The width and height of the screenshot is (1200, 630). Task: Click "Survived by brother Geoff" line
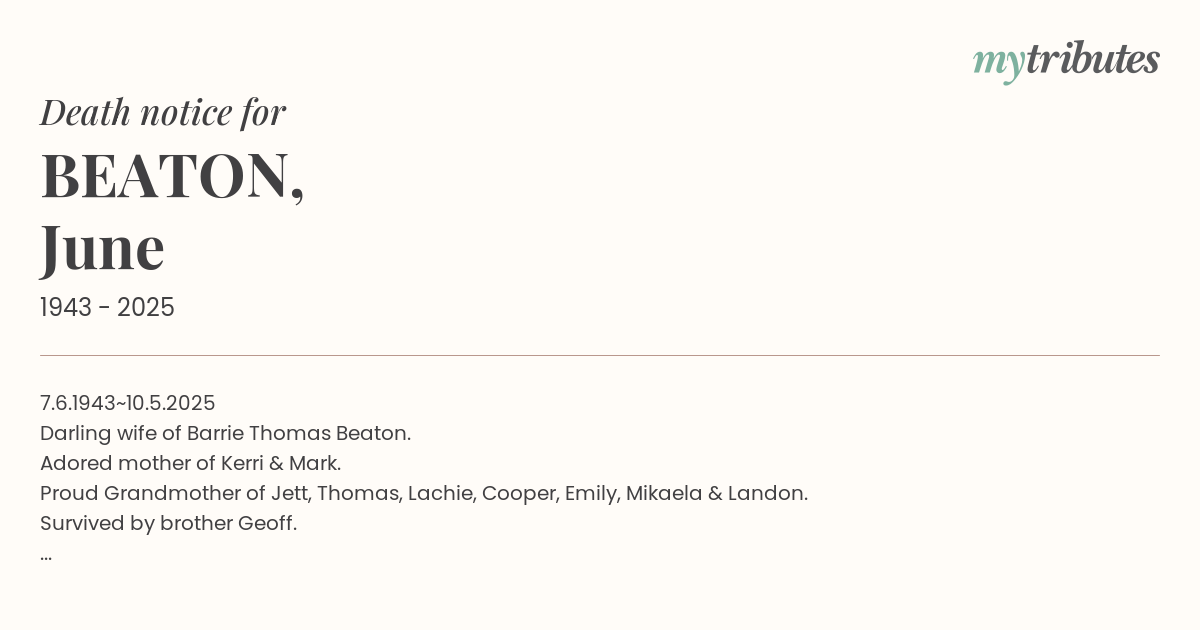tap(168, 523)
